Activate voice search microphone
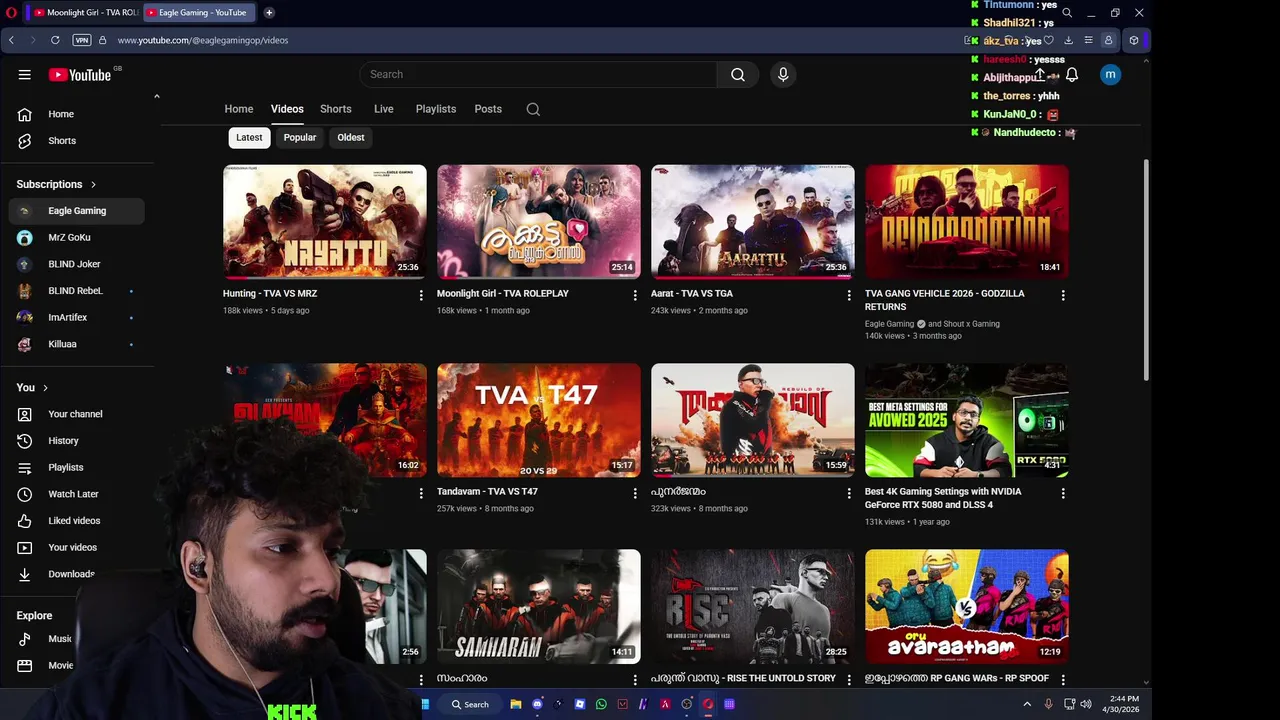 (x=783, y=75)
